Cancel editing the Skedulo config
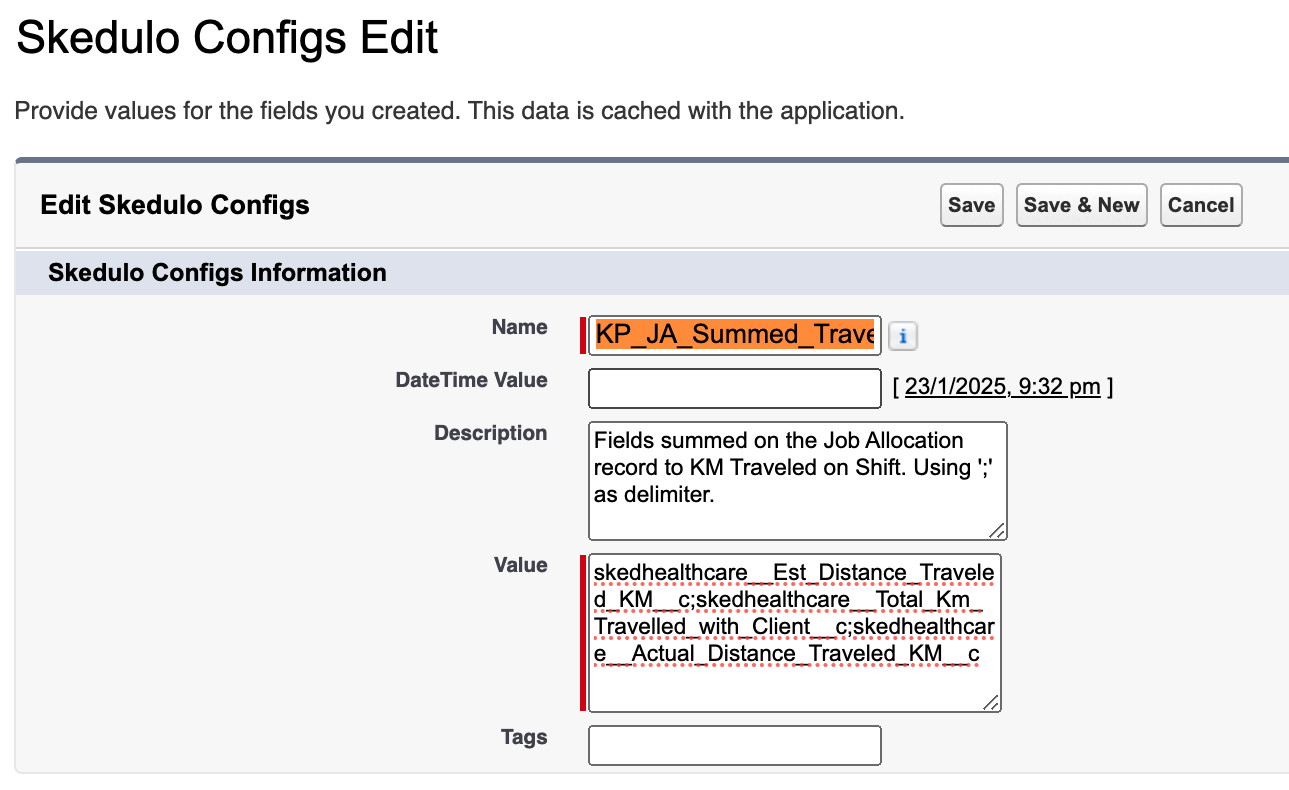The image size is (1289, 790). pos(1201,205)
